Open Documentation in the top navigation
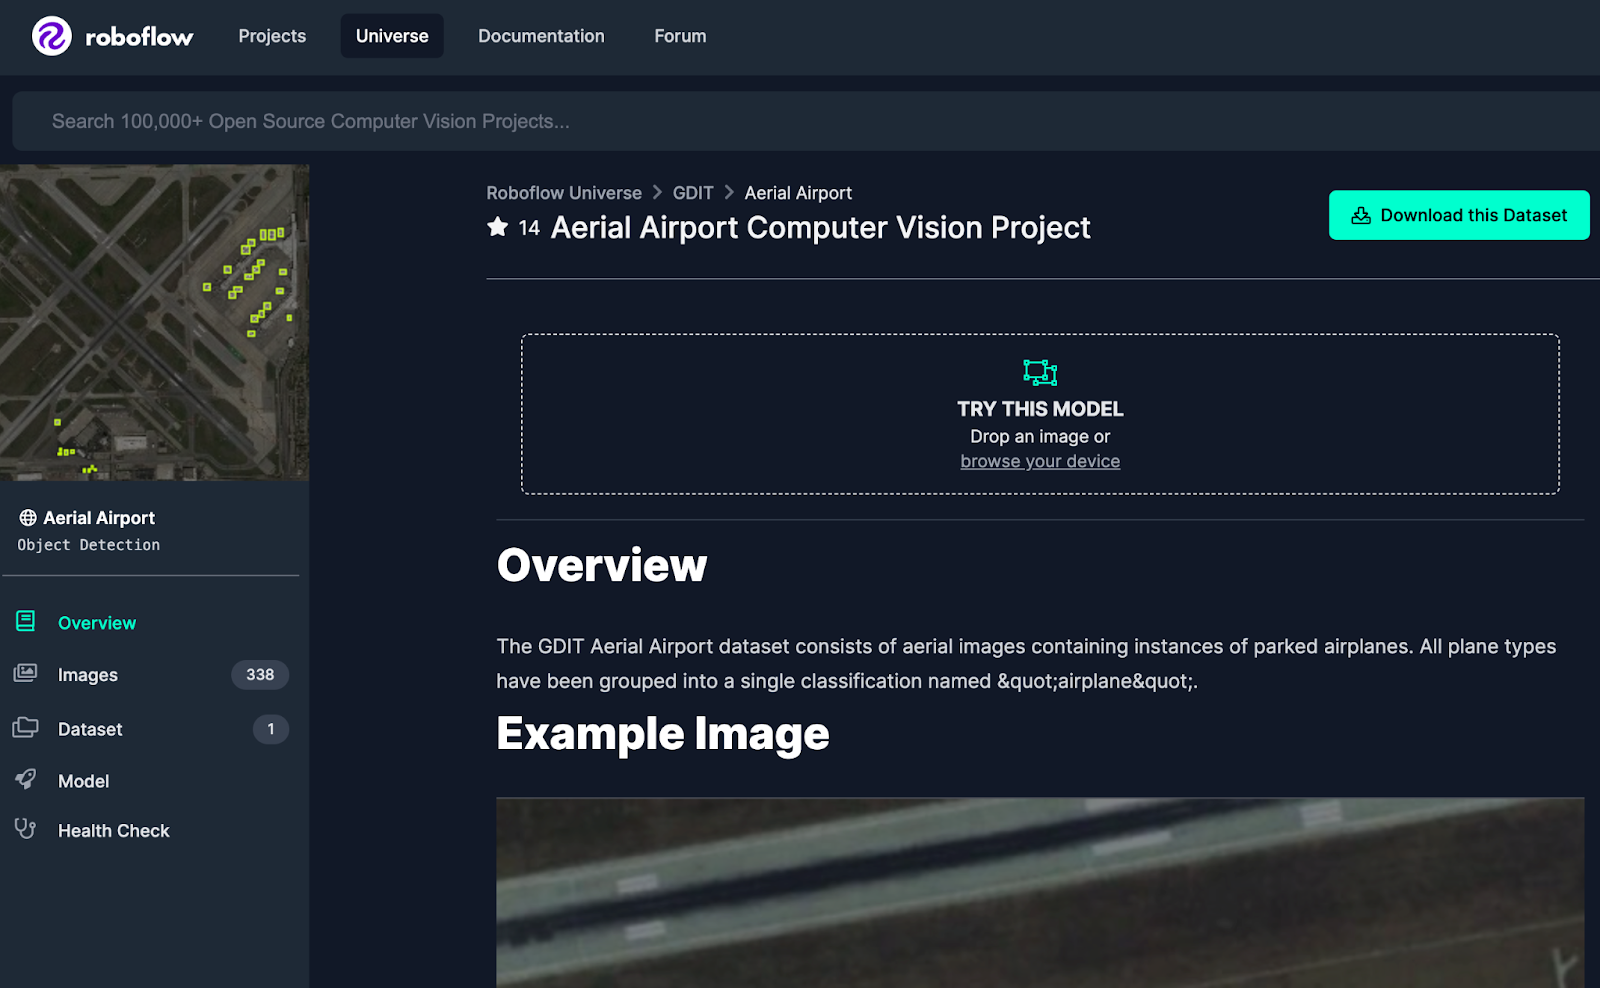This screenshot has height=988, width=1600. [x=541, y=36]
